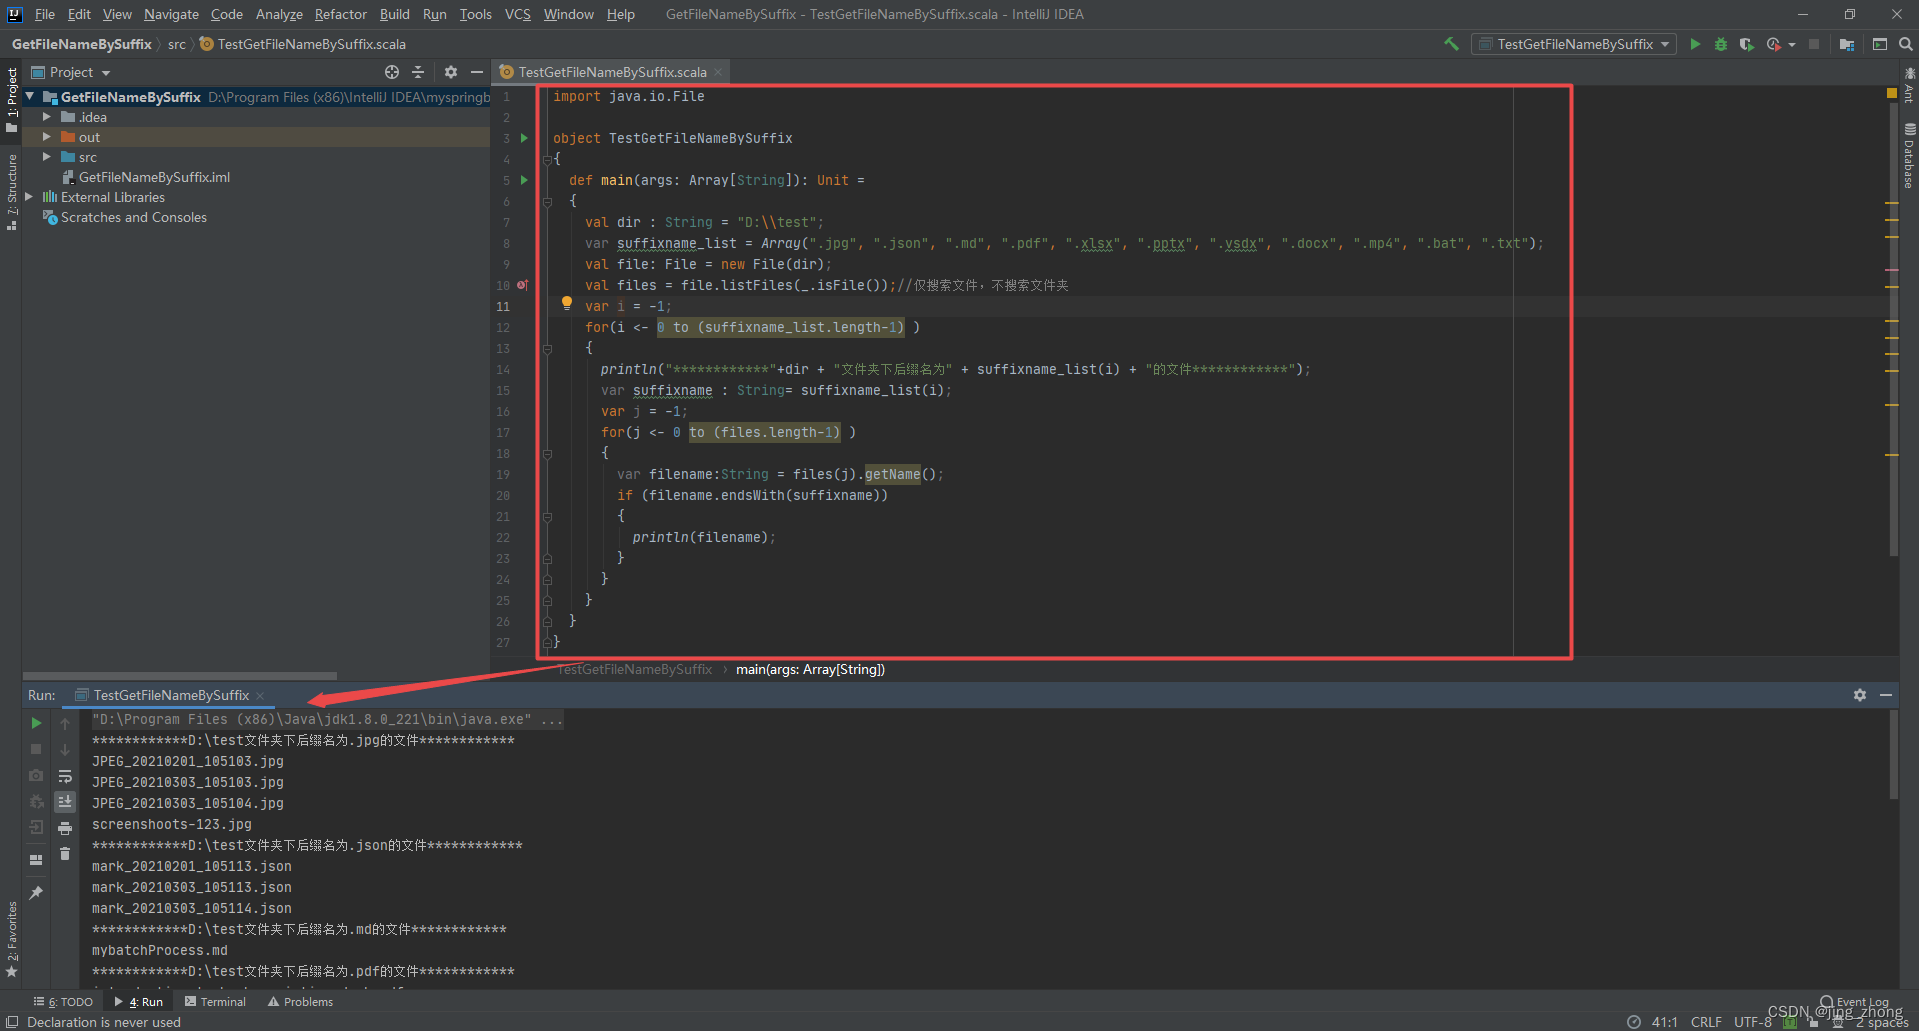Click the CRLF line separator in status bar
The height and width of the screenshot is (1031, 1919).
click(1706, 1022)
